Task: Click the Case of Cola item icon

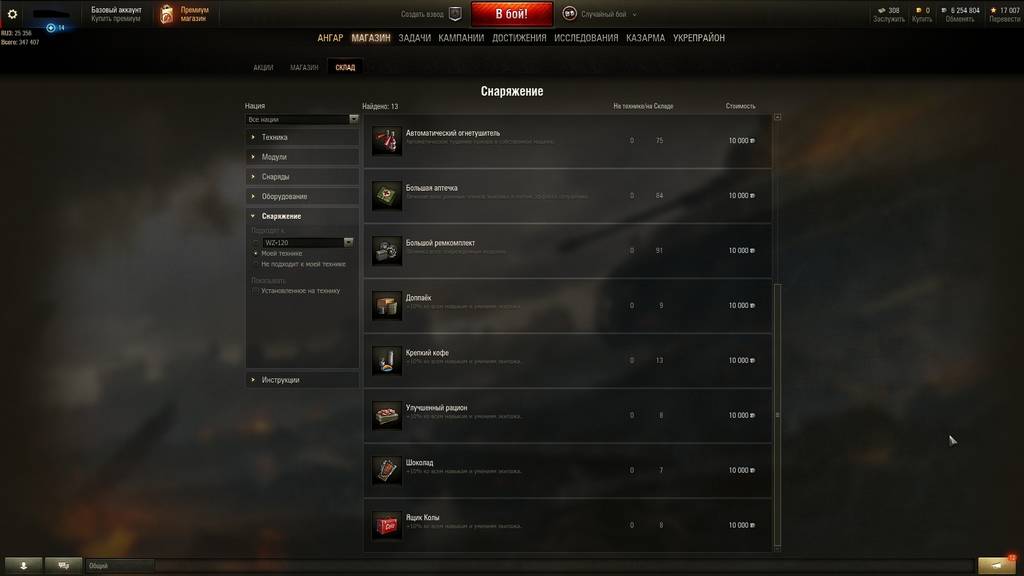Action: 387,525
